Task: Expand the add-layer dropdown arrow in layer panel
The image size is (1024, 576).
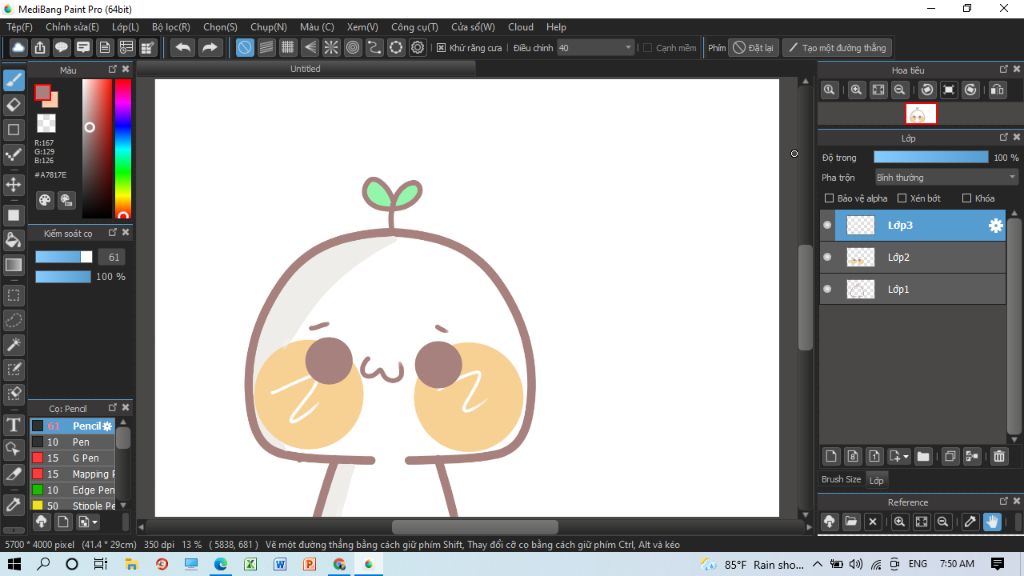Action: (x=906, y=456)
